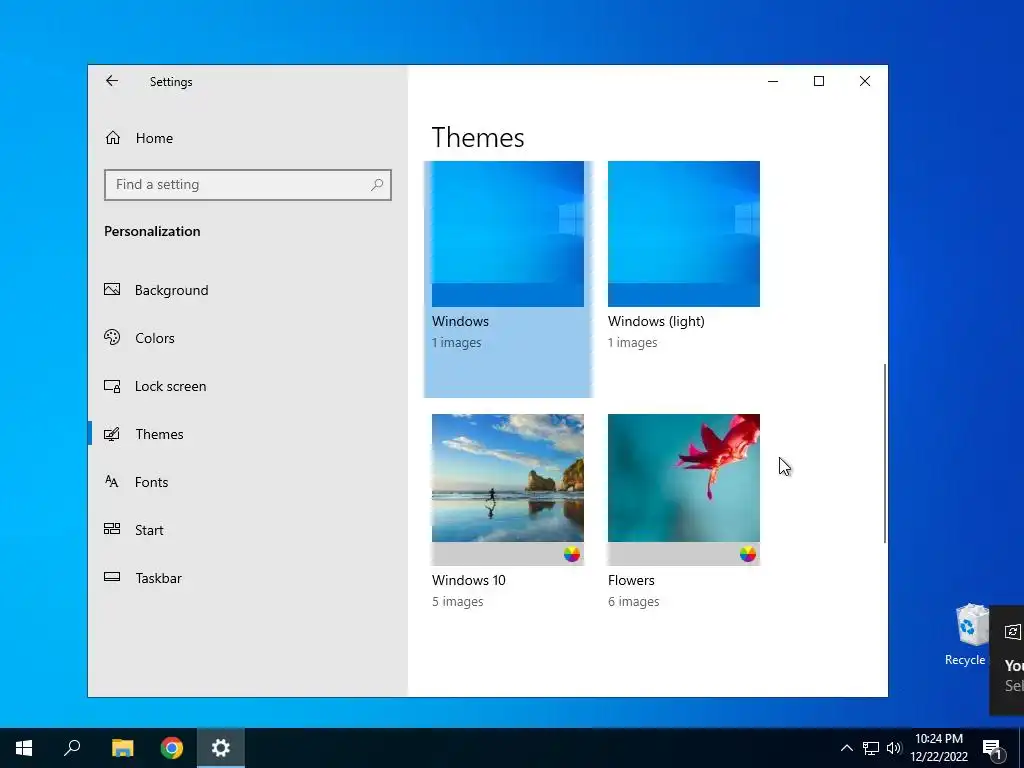Click the Themes label in sidebar

click(x=159, y=434)
